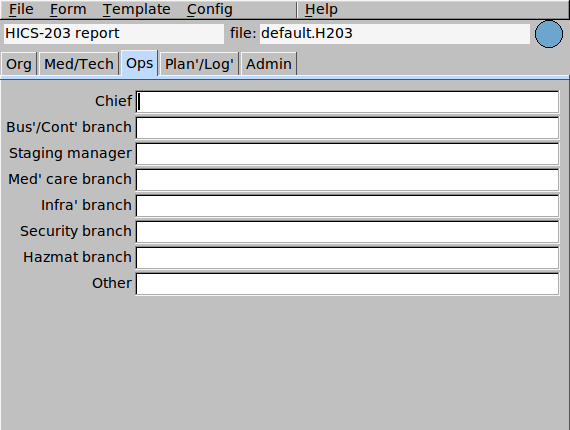Select the Med' care branch field

tap(347, 180)
